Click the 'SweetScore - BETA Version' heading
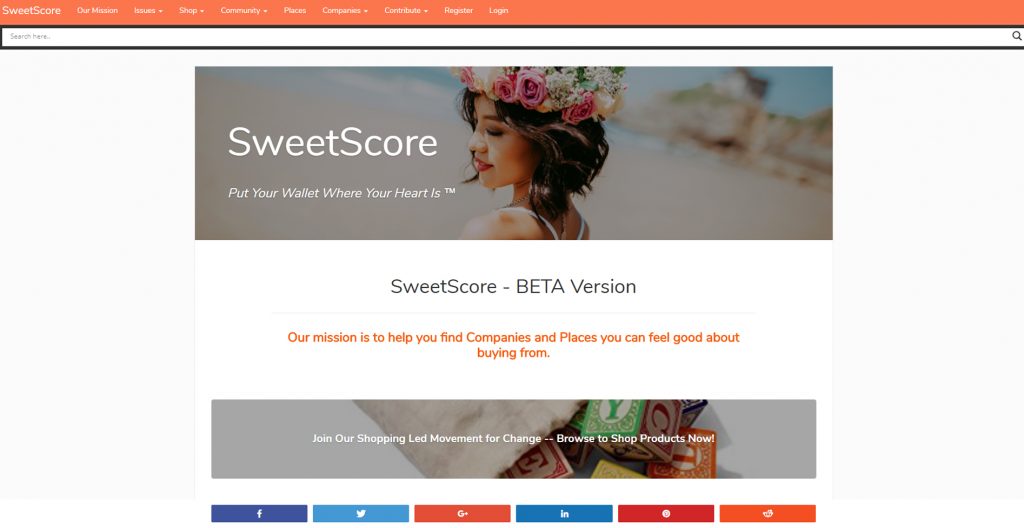This screenshot has width=1024, height=528. [x=513, y=286]
